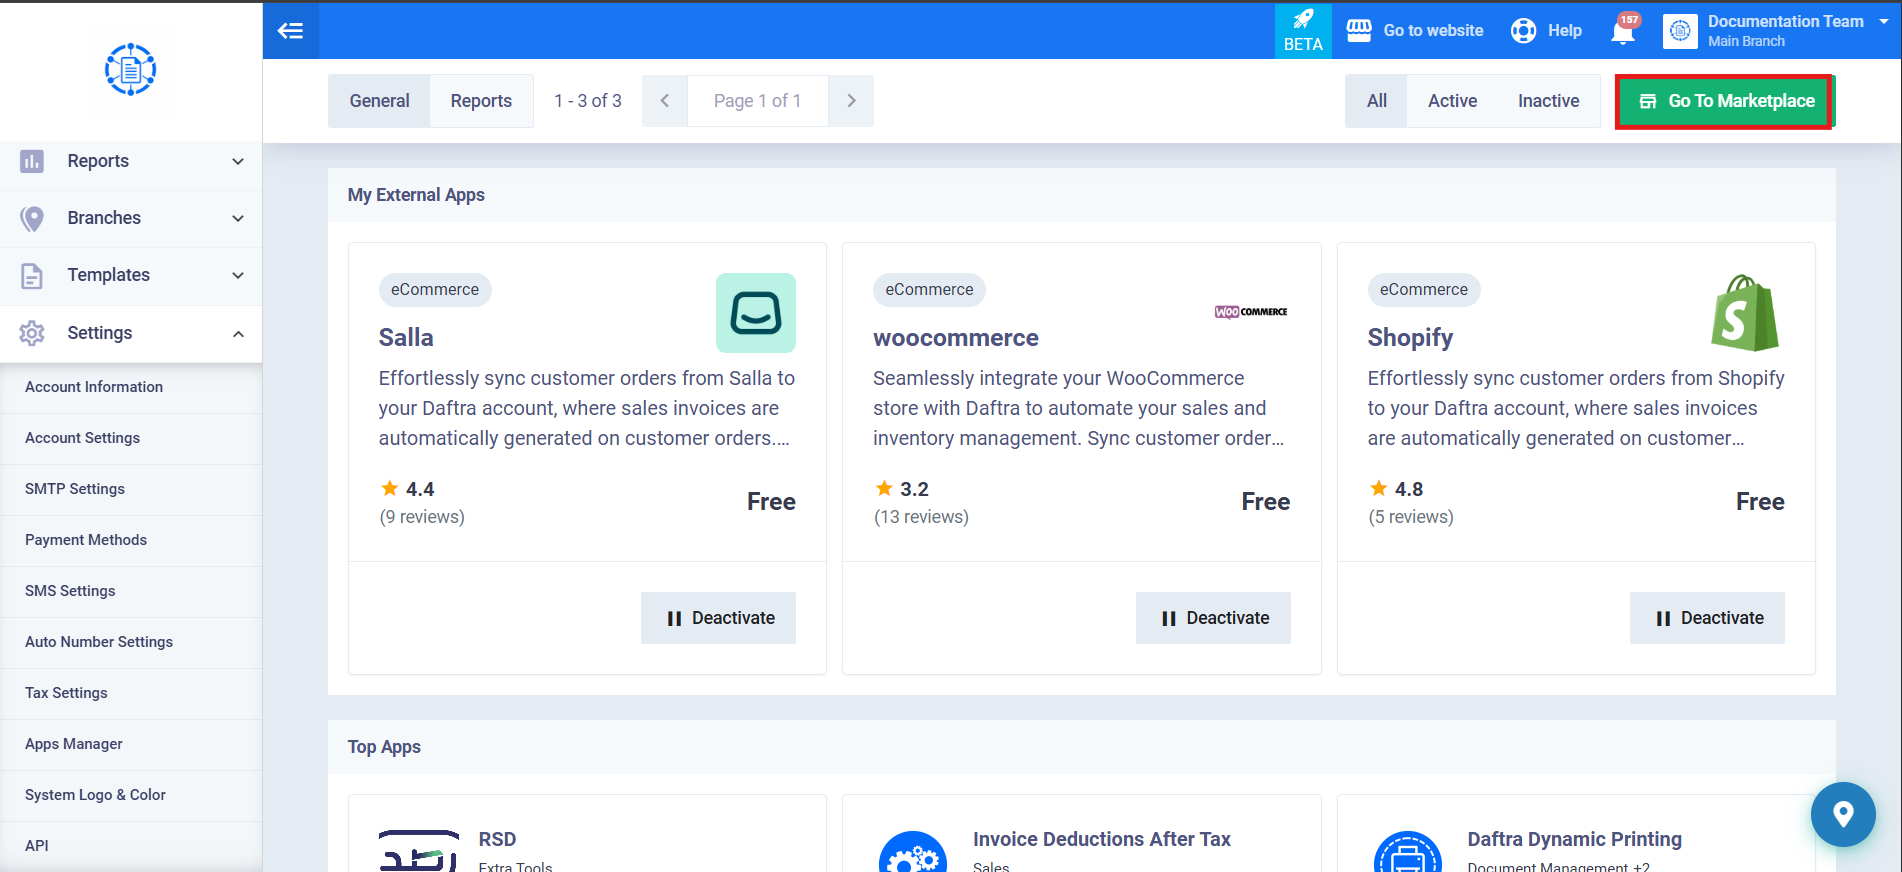Open System Logo & Color
Screen dimensions: 1902x872
[131, 795]
